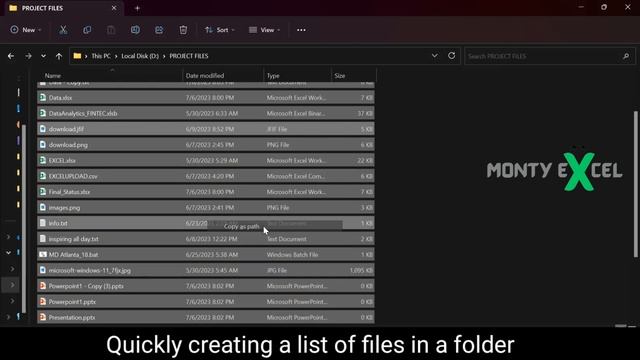
Task: Open the New item dropdown
Action: 26,30
